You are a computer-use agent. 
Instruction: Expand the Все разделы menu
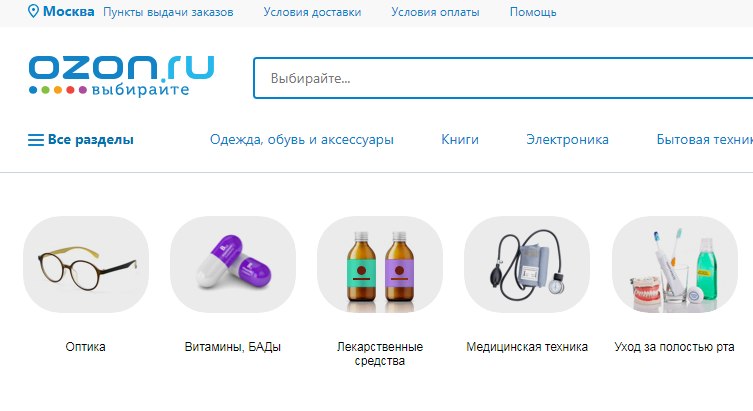click(91, 140)
